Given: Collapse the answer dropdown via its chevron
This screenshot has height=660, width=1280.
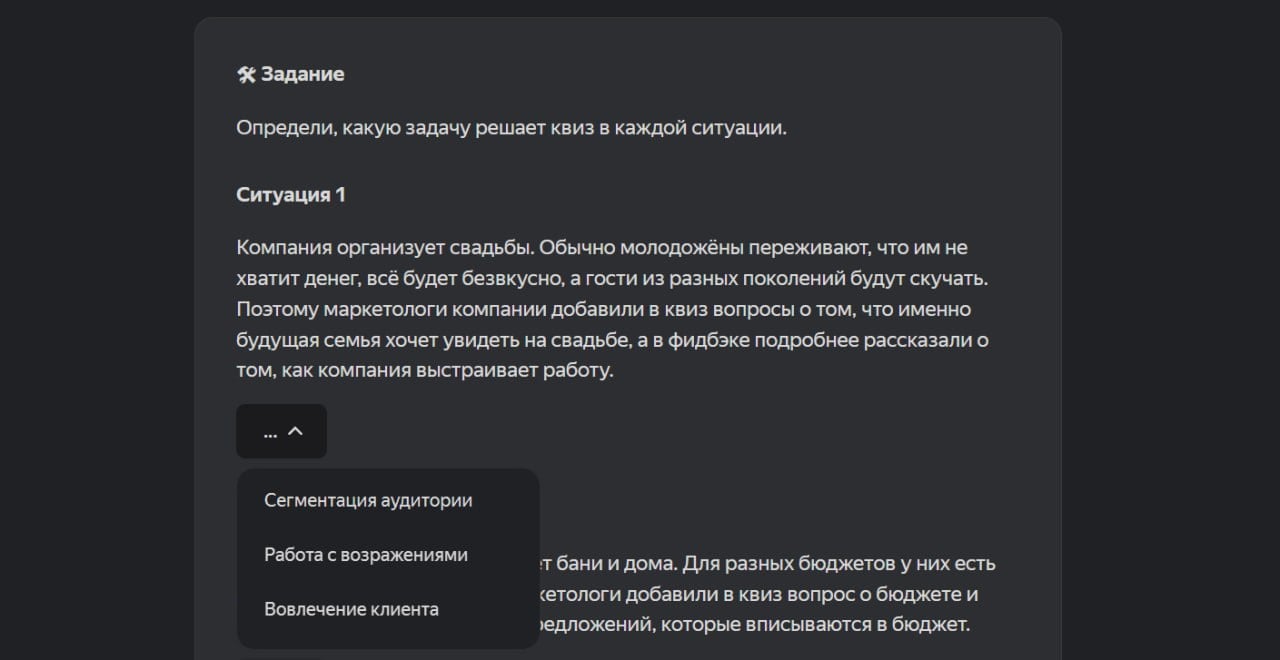Looking at the screenshot, I should 295,431.
